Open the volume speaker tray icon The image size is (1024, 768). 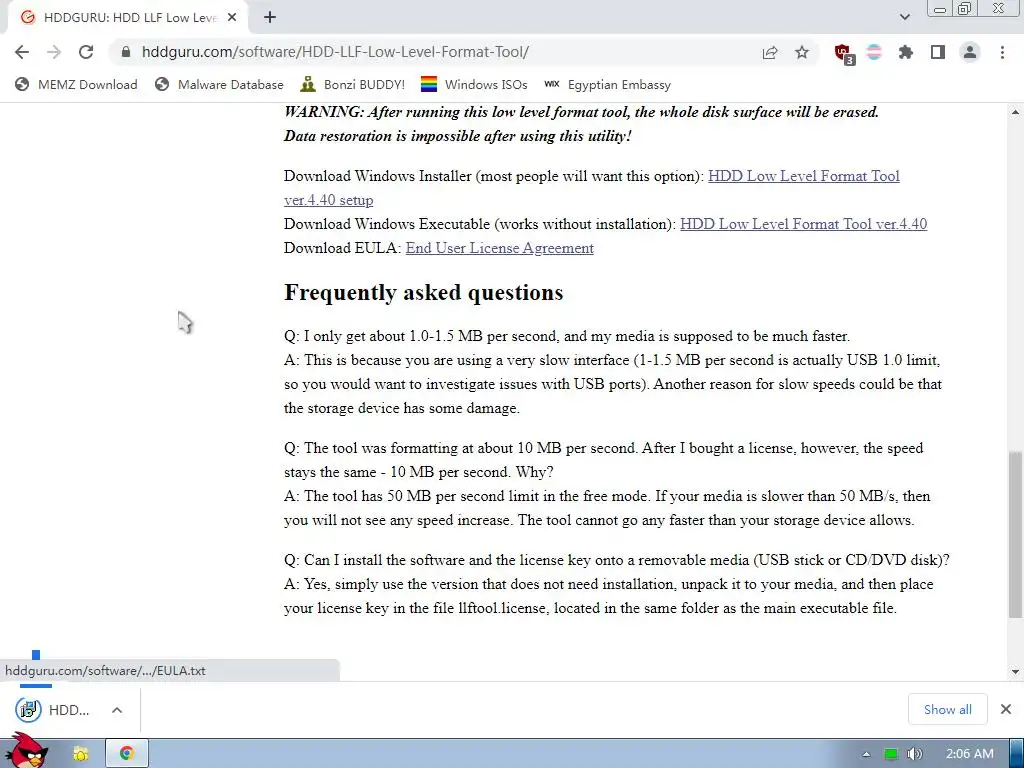pyautogui.click(x=914, y=754)
